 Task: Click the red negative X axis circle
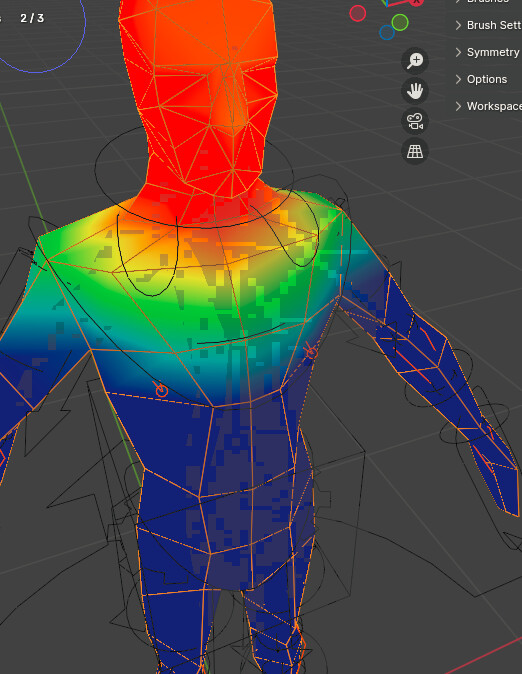click(358, 13)
